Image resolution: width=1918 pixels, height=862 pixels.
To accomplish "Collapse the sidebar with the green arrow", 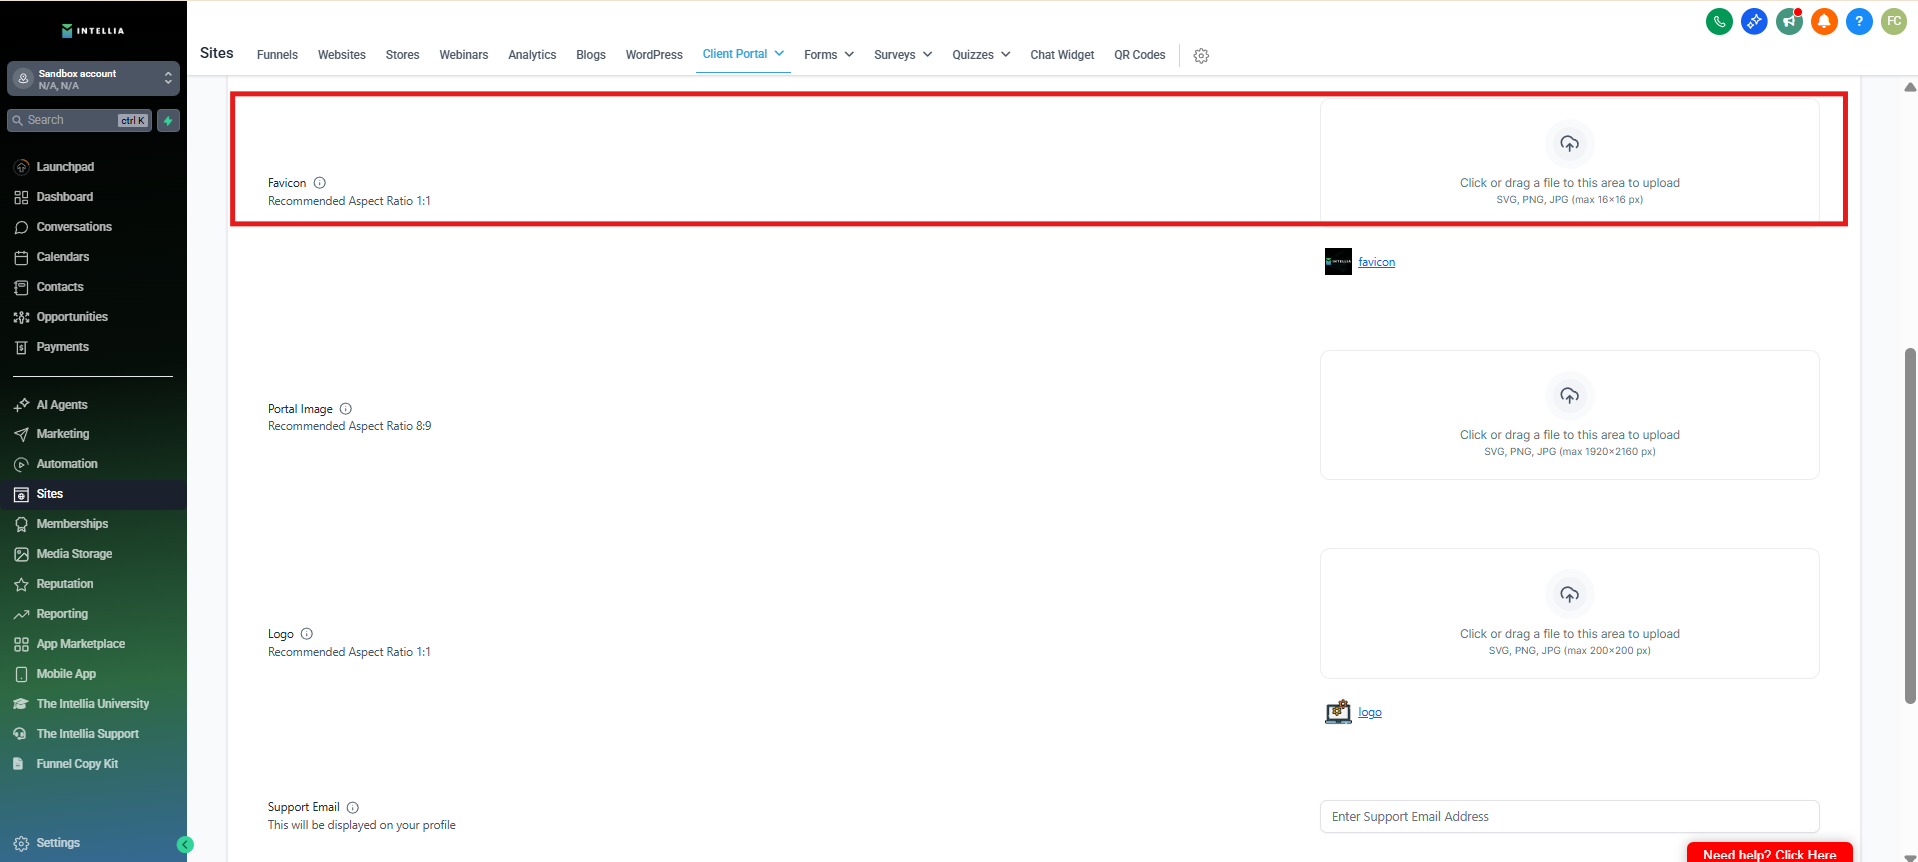I will [x=185, y=845].
